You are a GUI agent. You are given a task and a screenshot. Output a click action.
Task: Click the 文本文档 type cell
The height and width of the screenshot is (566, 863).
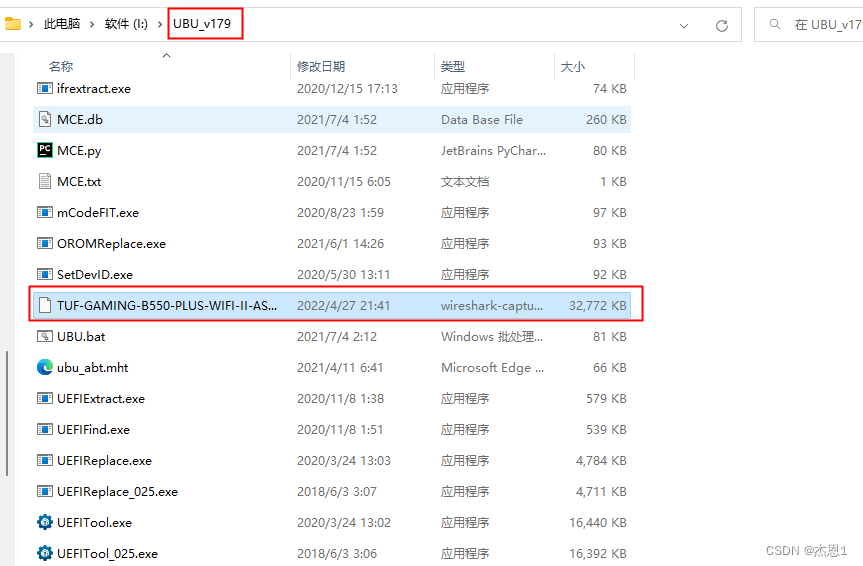point(465,182)
